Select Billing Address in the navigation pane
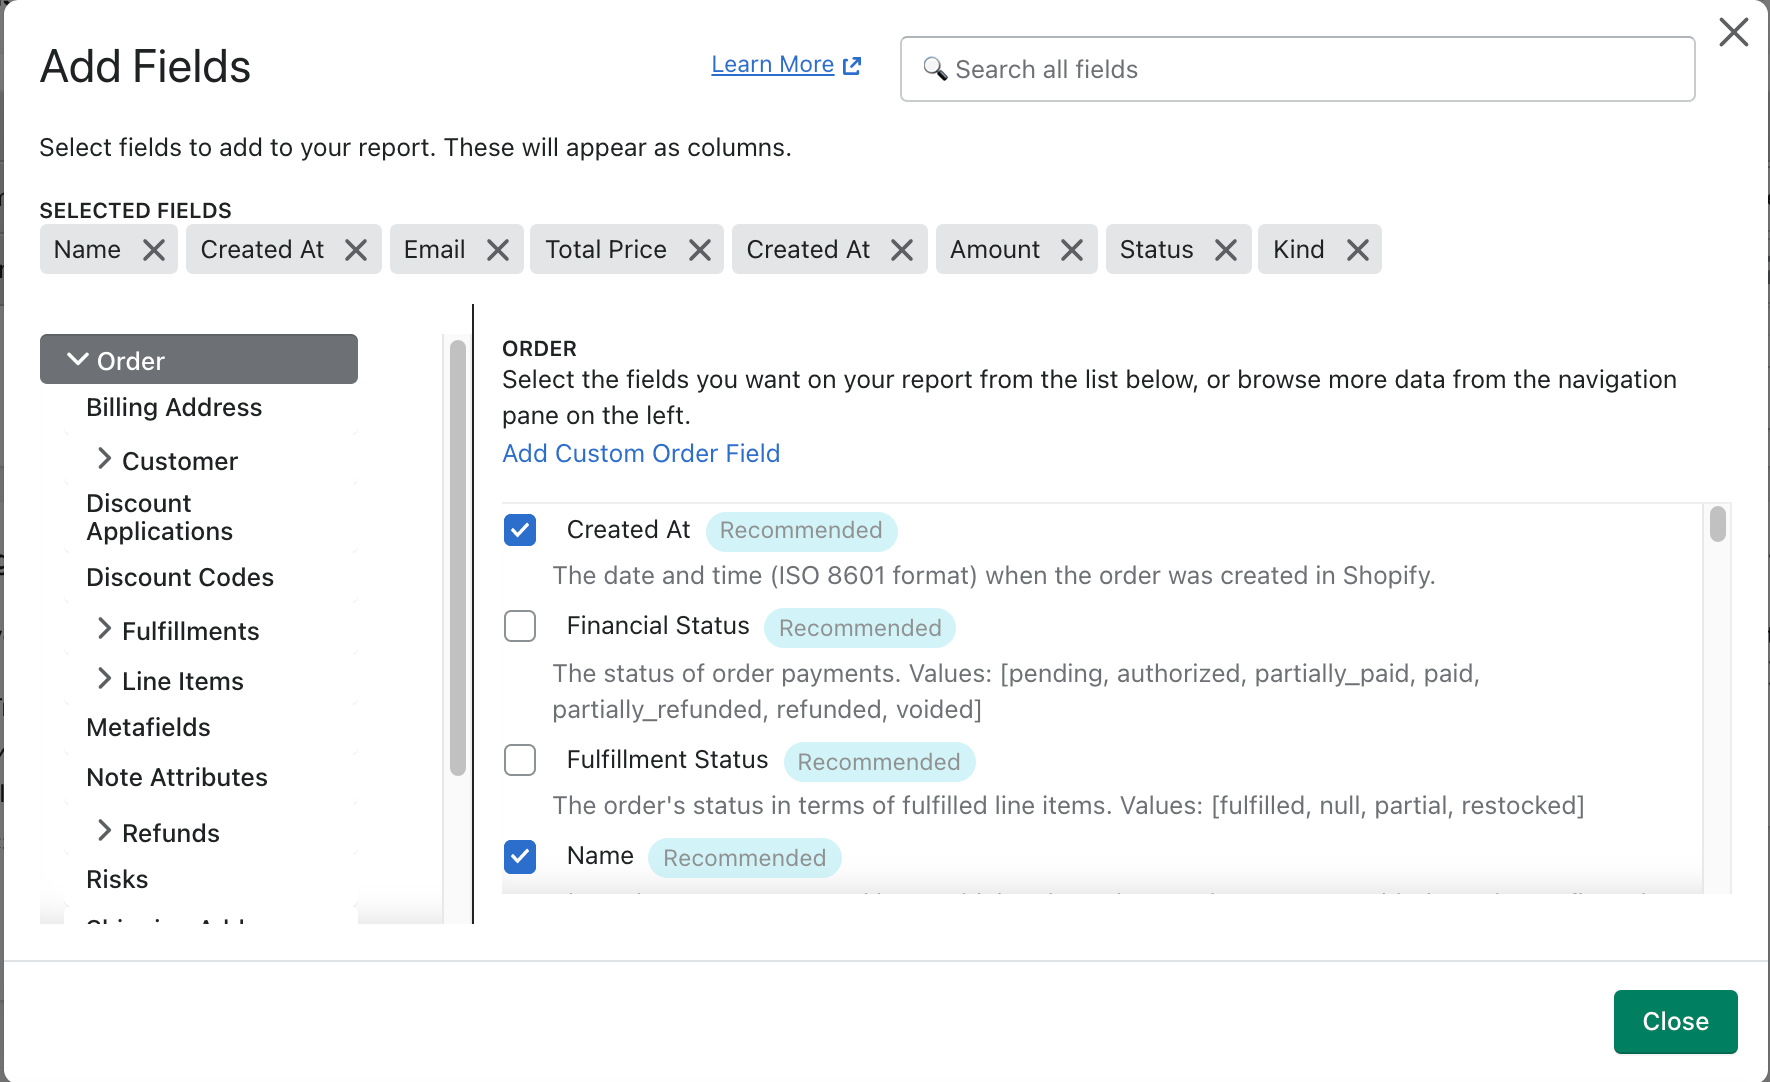The width and height of the screenshot is (1770, 1082). tap(174, 408)
